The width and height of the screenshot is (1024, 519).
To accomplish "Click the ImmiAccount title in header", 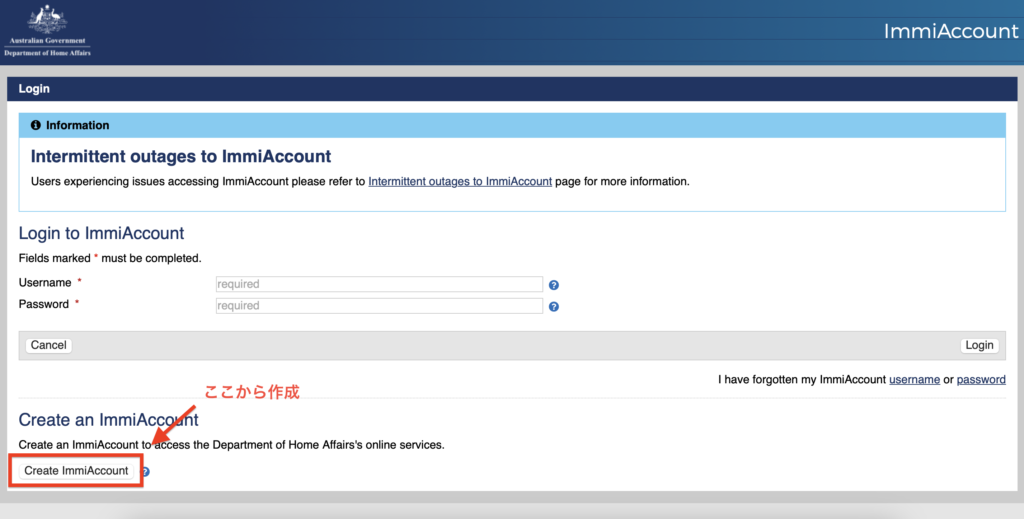I will click(950, 31).
